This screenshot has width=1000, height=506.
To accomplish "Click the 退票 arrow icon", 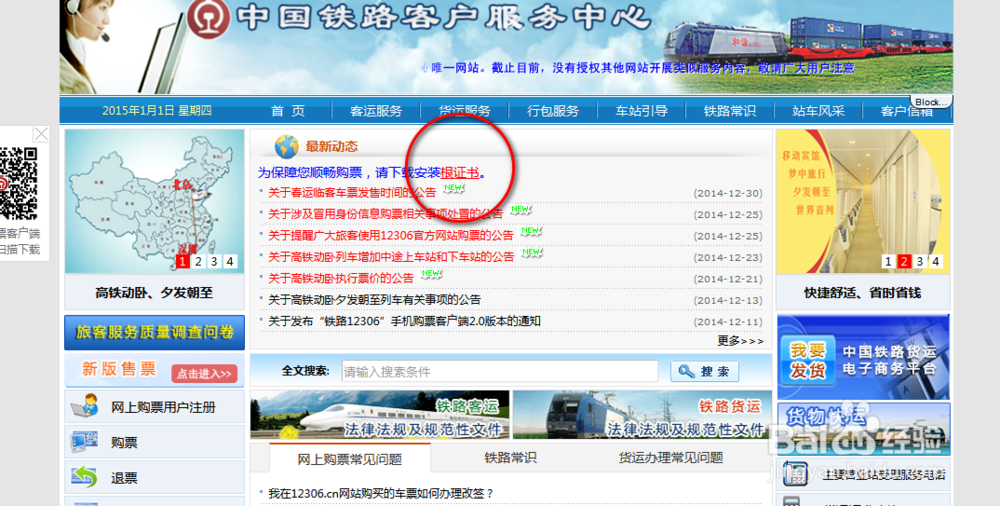I will 84,477.
